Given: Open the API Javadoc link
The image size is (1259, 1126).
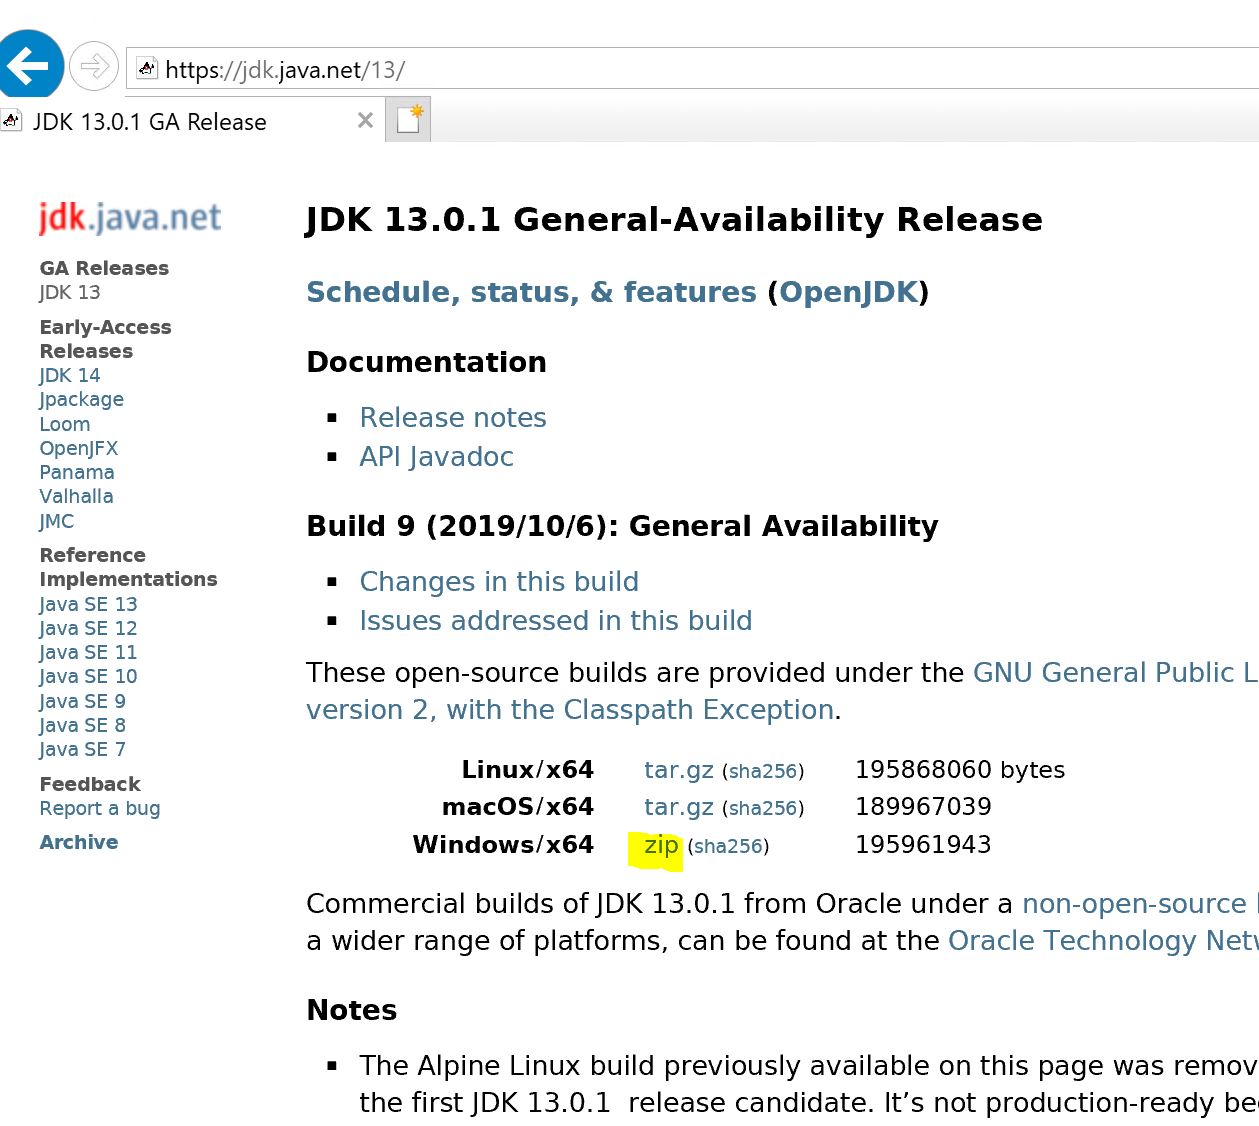Looking at the screenshot, I should click(x=436, y=456).
